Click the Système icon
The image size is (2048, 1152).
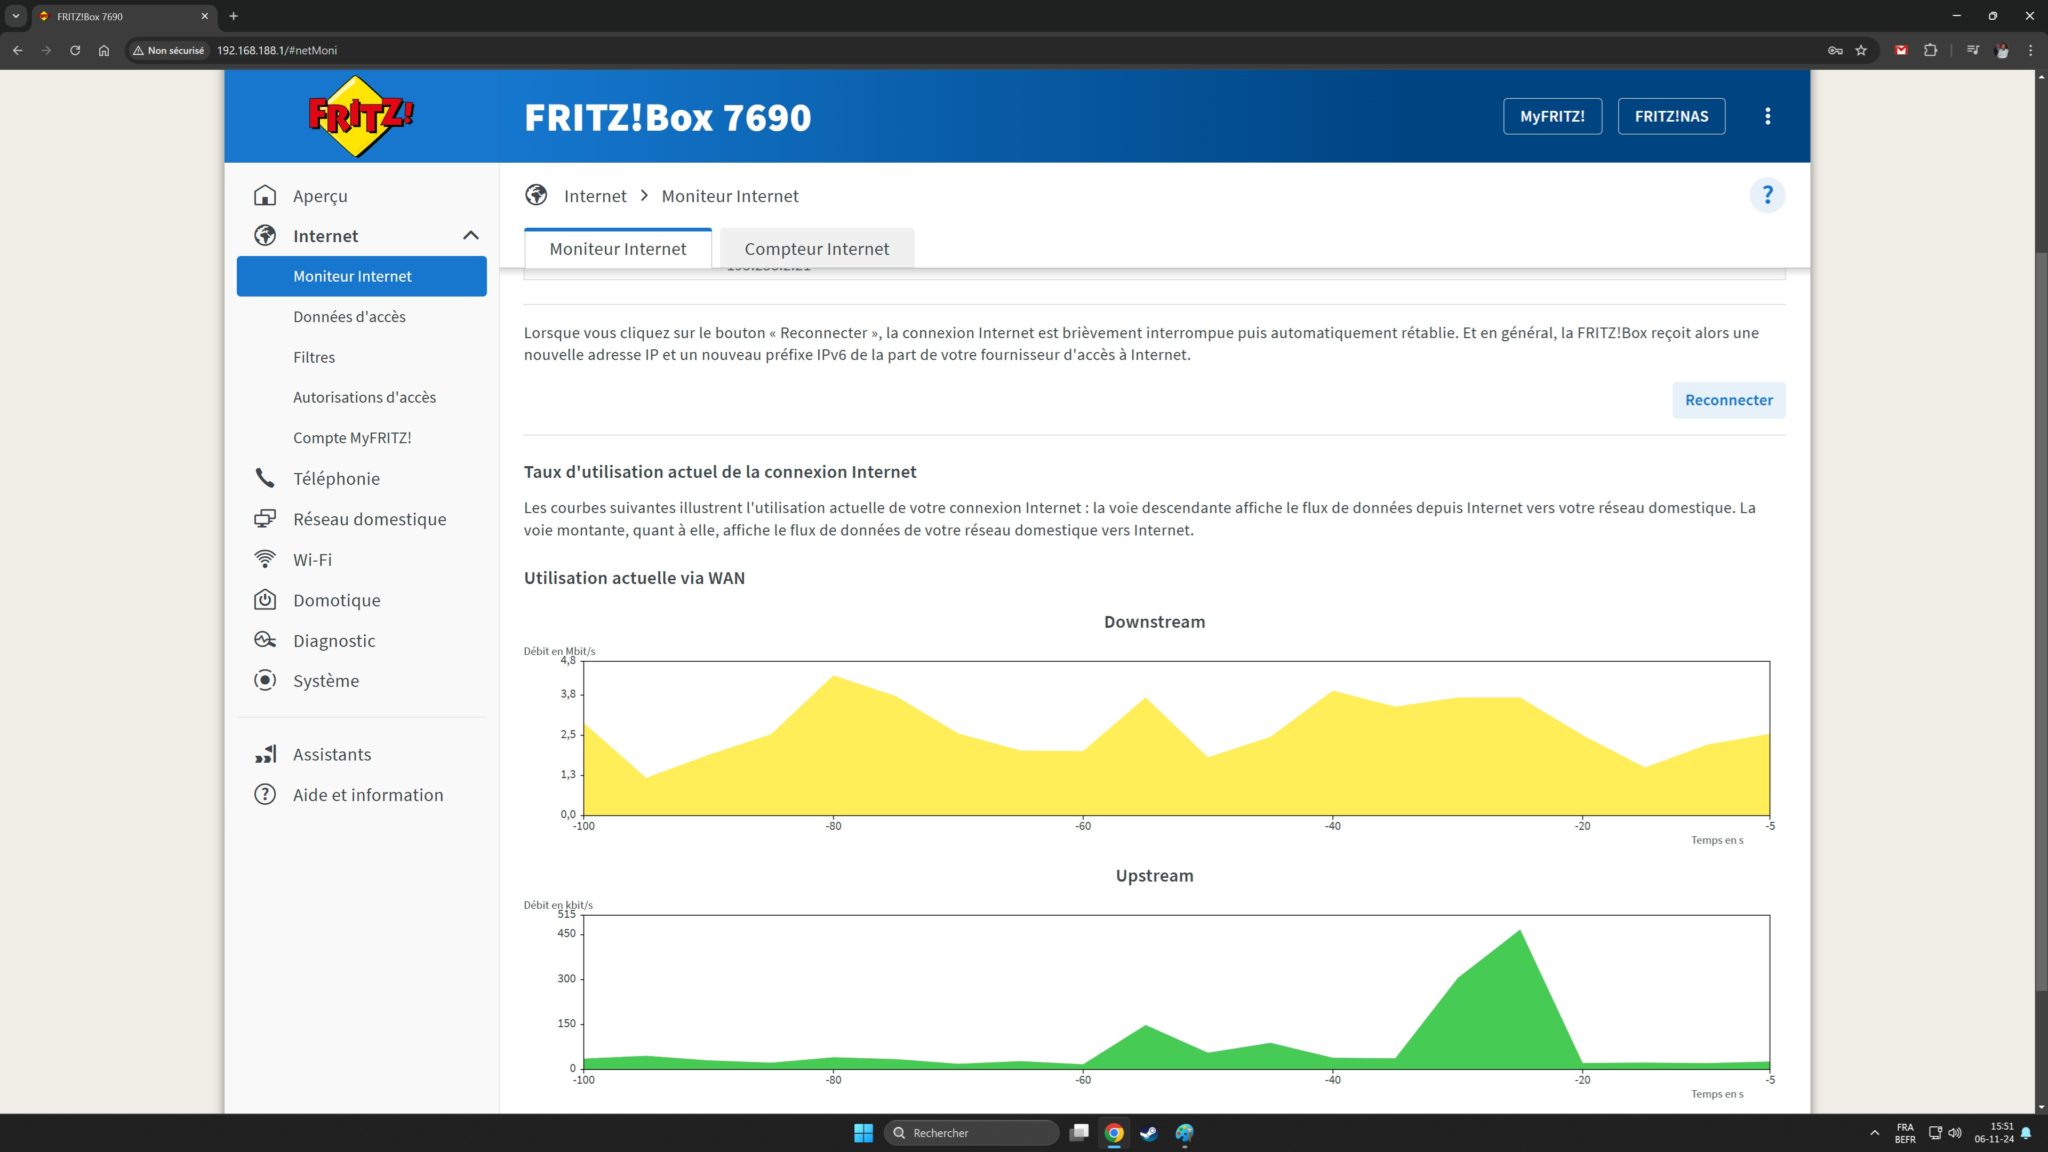[x=265, y=680]
